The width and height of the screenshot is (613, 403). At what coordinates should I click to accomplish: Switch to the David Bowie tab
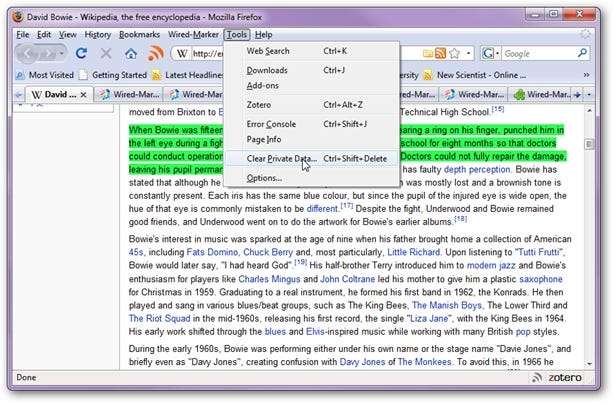pyautogui.click(x=57, y=95)
